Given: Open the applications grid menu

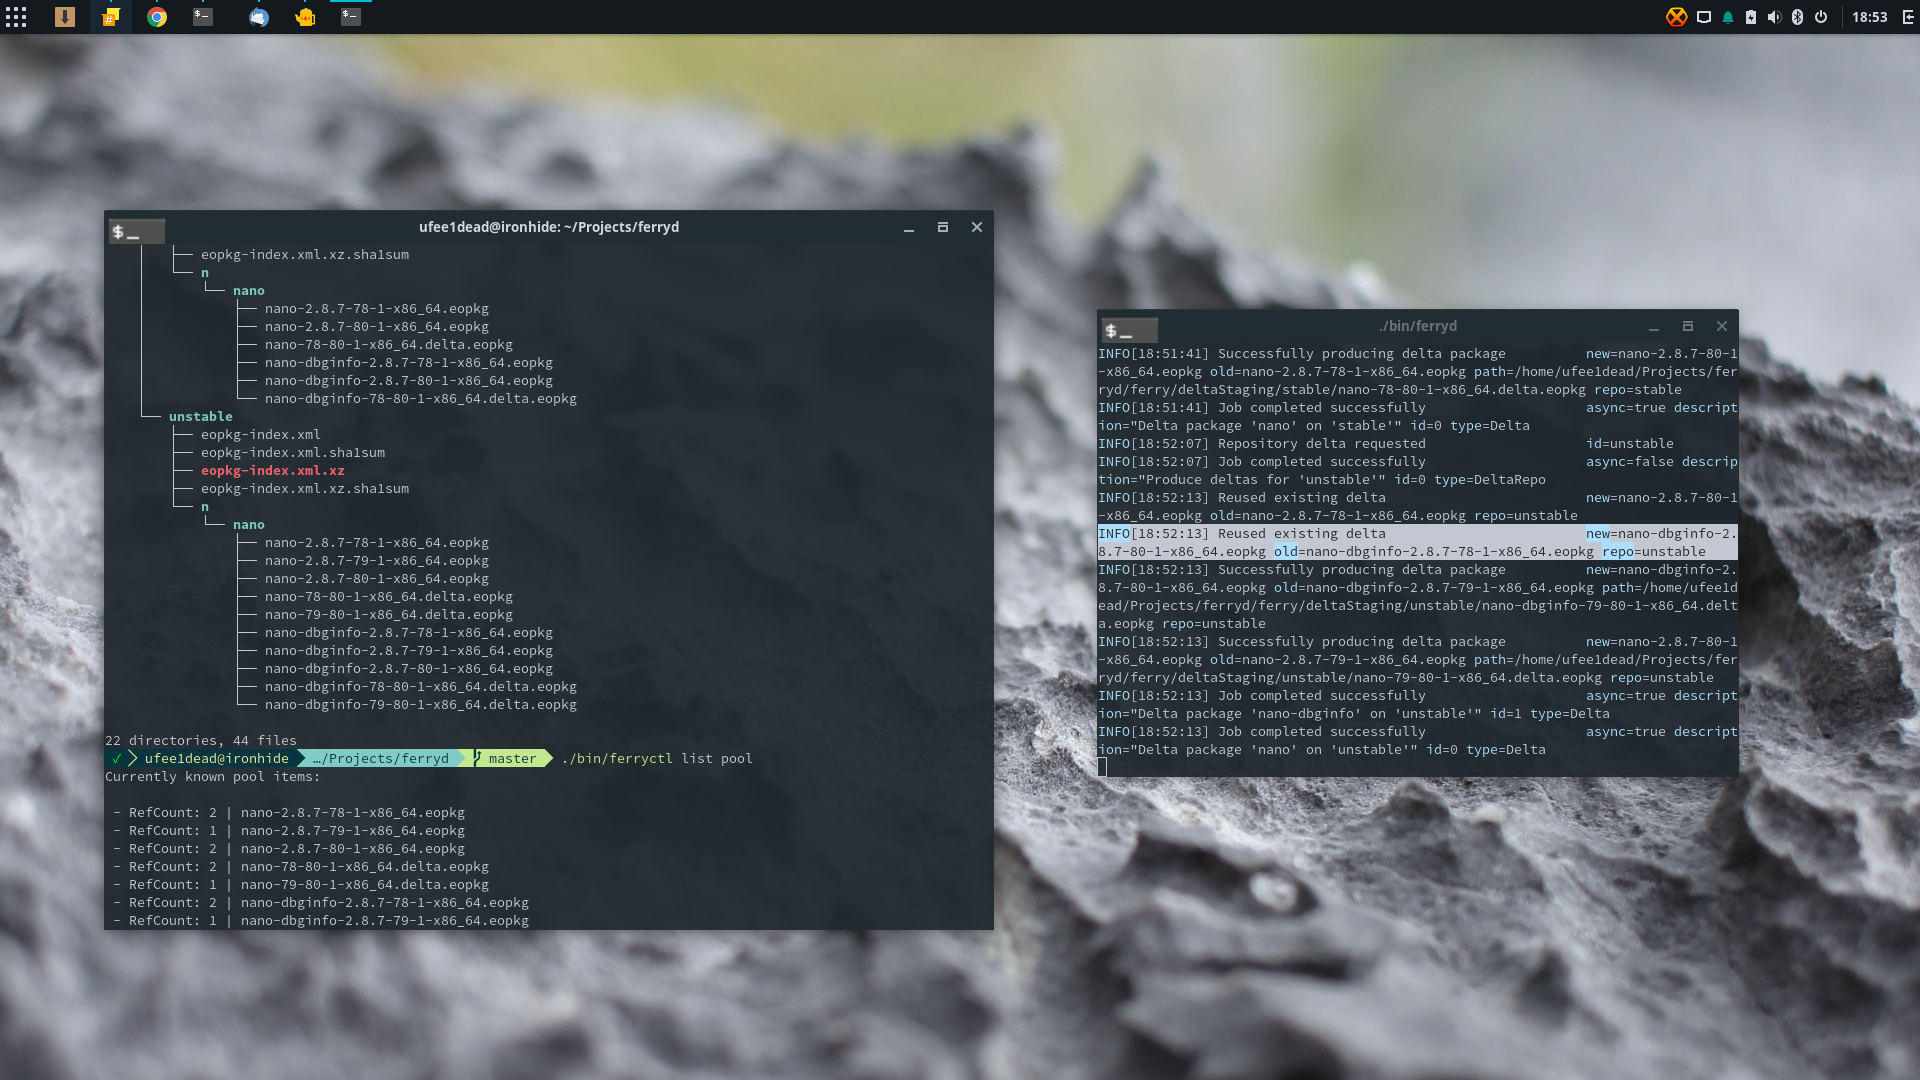Looking at the screenshot, I should click(x=16, y=17).
